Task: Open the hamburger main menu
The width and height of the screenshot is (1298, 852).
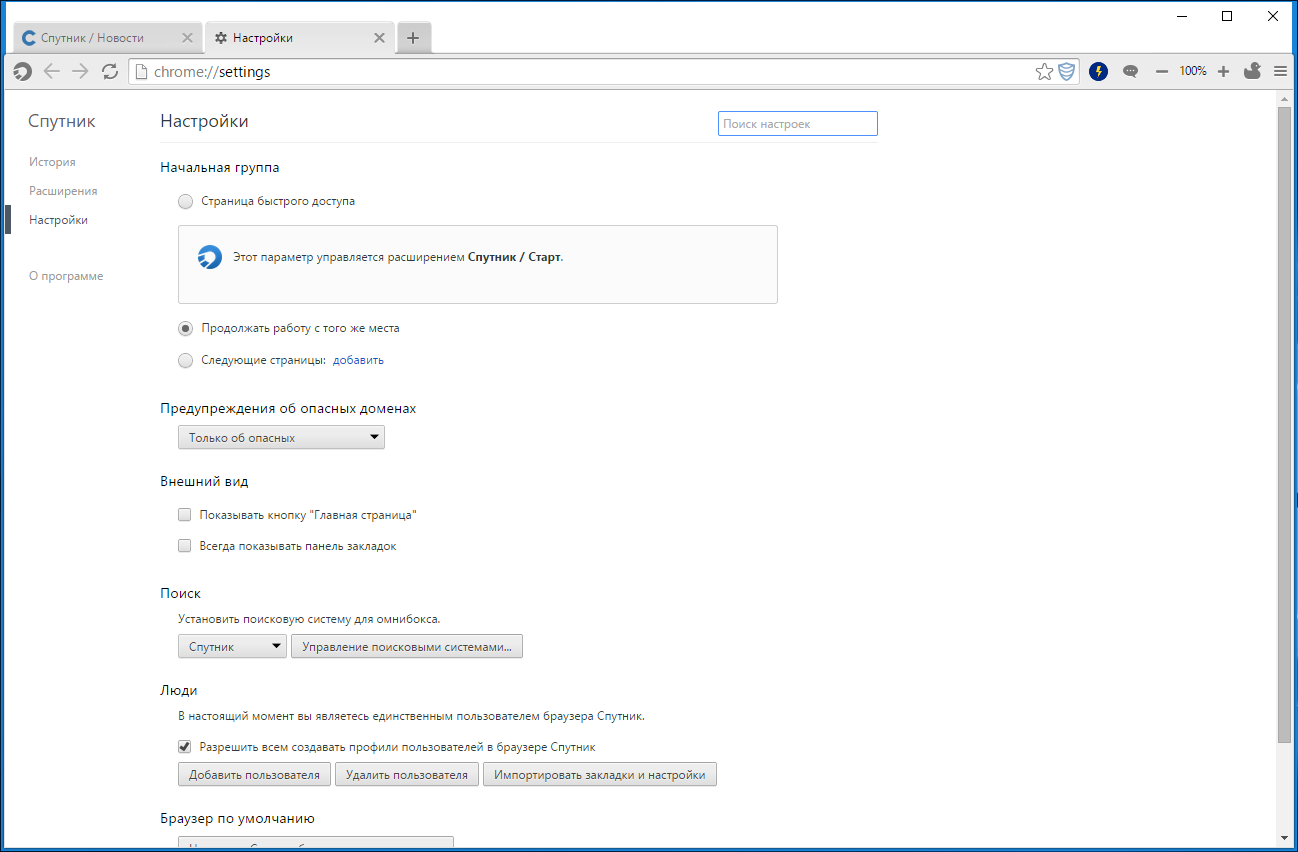Action: pyautogui.click(x=1280, y=71)
